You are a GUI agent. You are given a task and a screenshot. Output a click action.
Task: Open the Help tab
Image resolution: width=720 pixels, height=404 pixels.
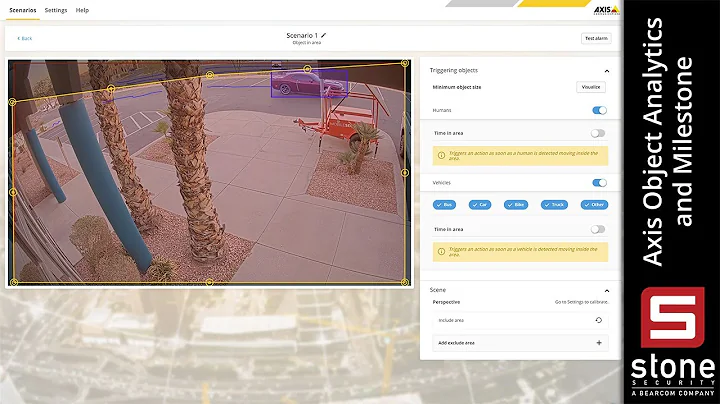click(x=82, y=10)
